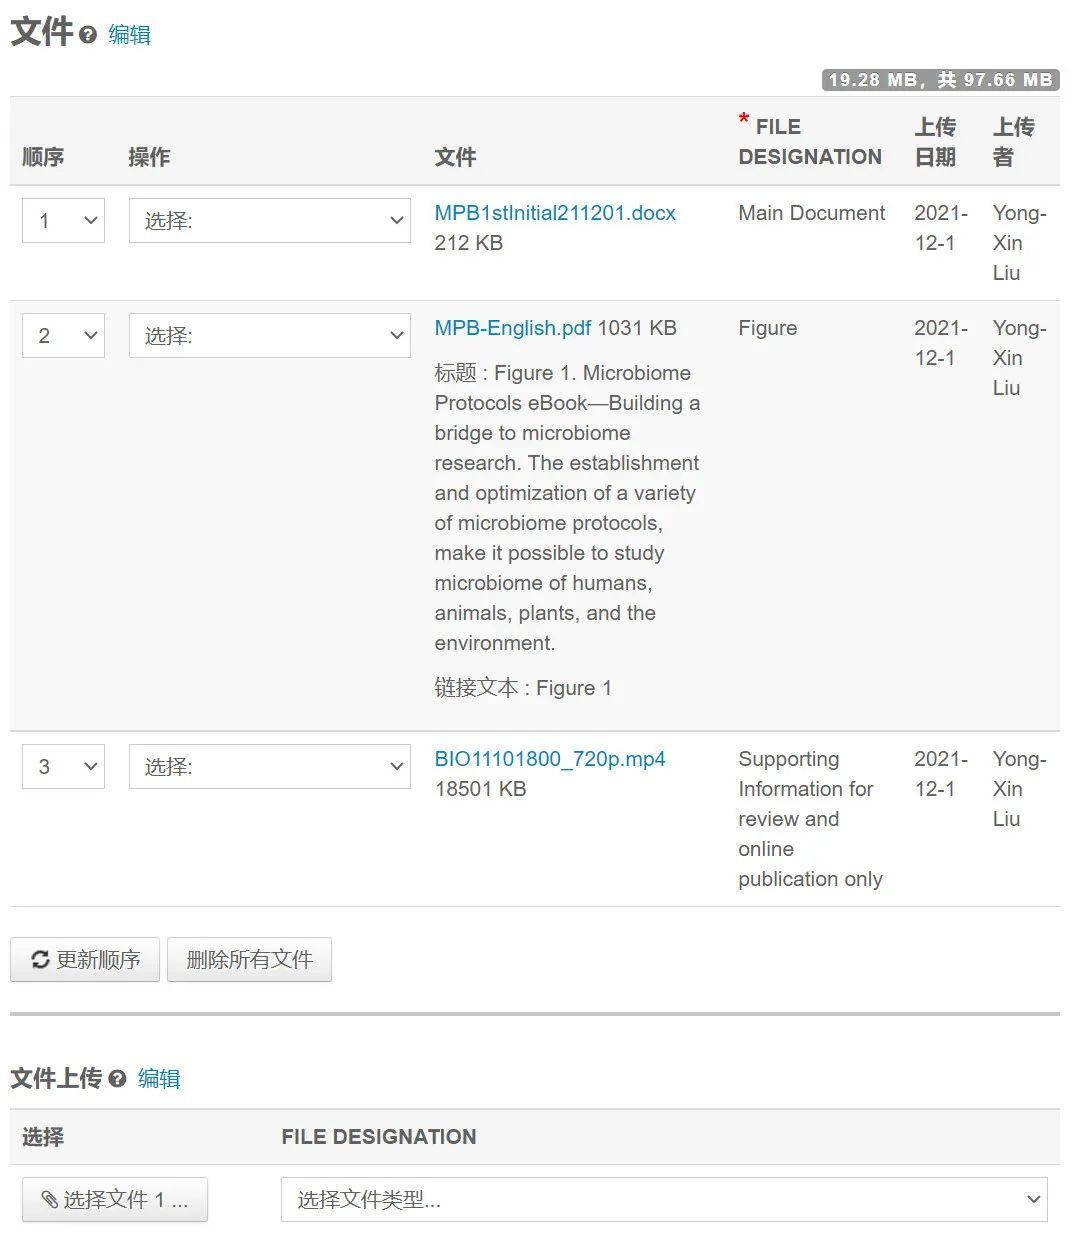Click the help icon beside 文件上传

[119, 1079]
